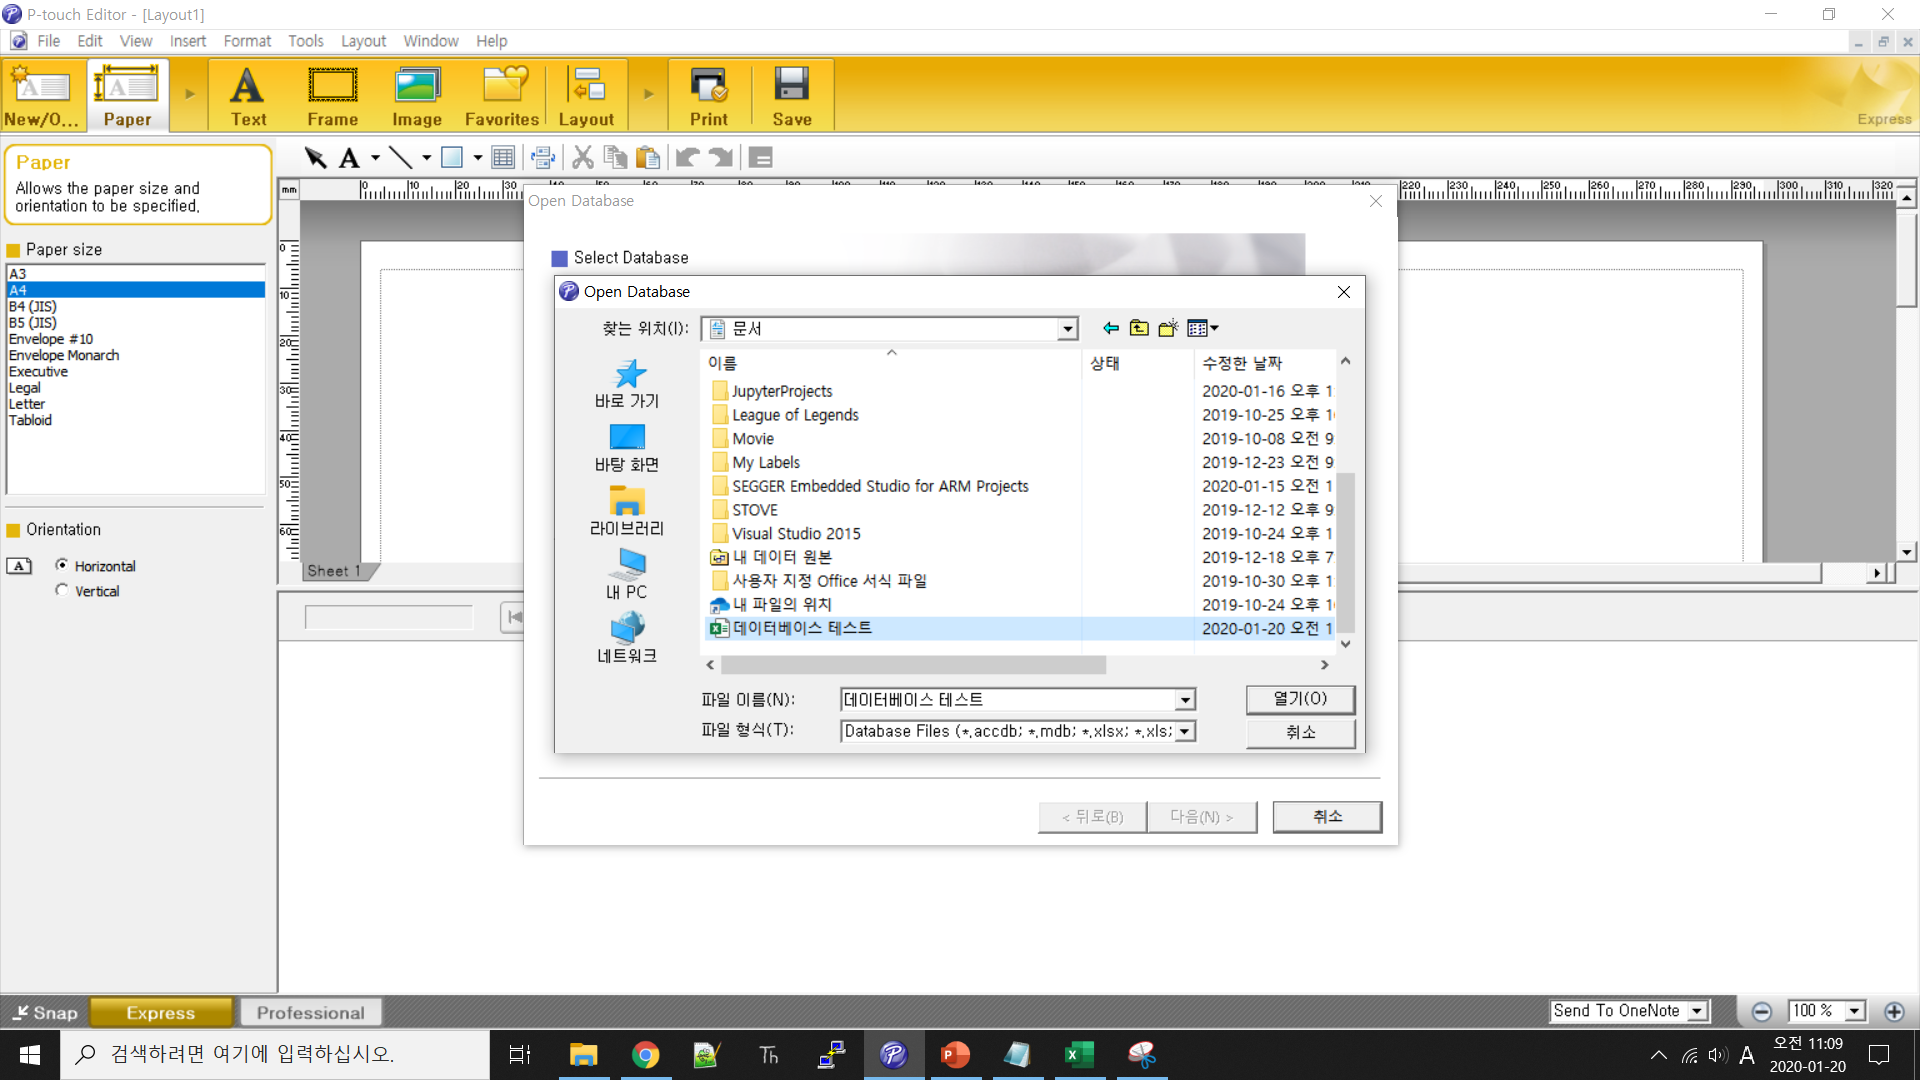
Task: Switch to the Professional mode tab
Action: pos(310,1012)
